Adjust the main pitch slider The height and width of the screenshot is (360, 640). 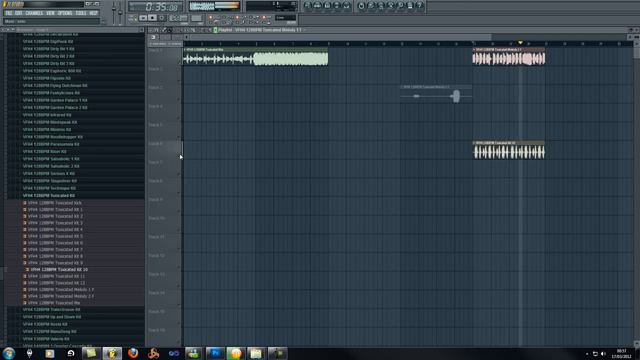[x=120, y=12]
